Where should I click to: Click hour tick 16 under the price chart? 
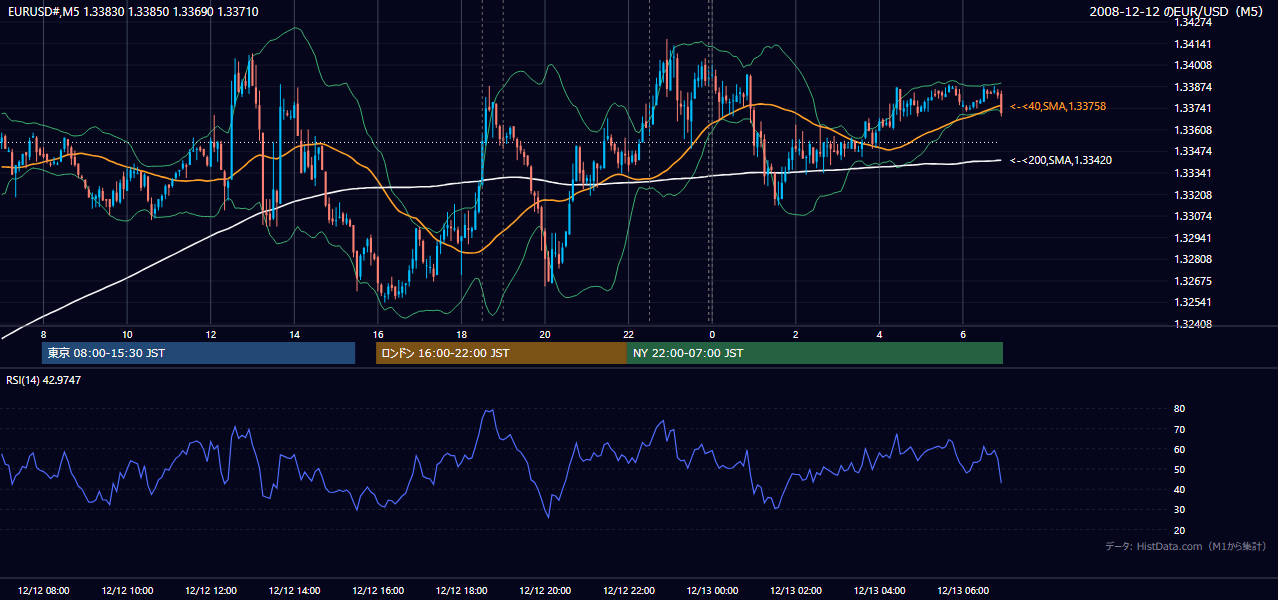[x=378, y=334]
